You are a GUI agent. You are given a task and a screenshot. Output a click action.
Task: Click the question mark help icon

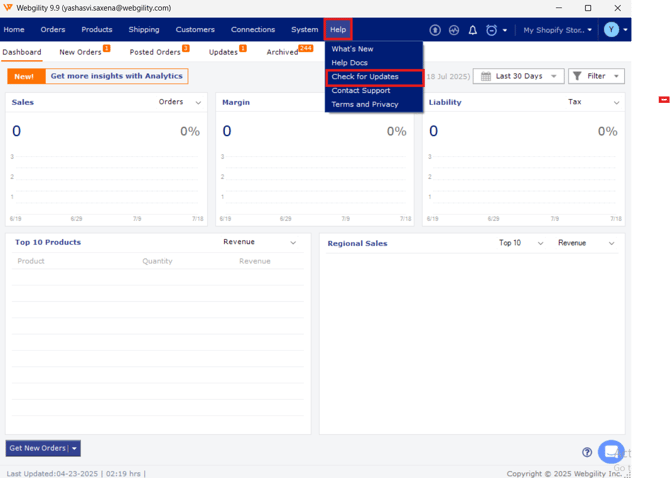587,452
